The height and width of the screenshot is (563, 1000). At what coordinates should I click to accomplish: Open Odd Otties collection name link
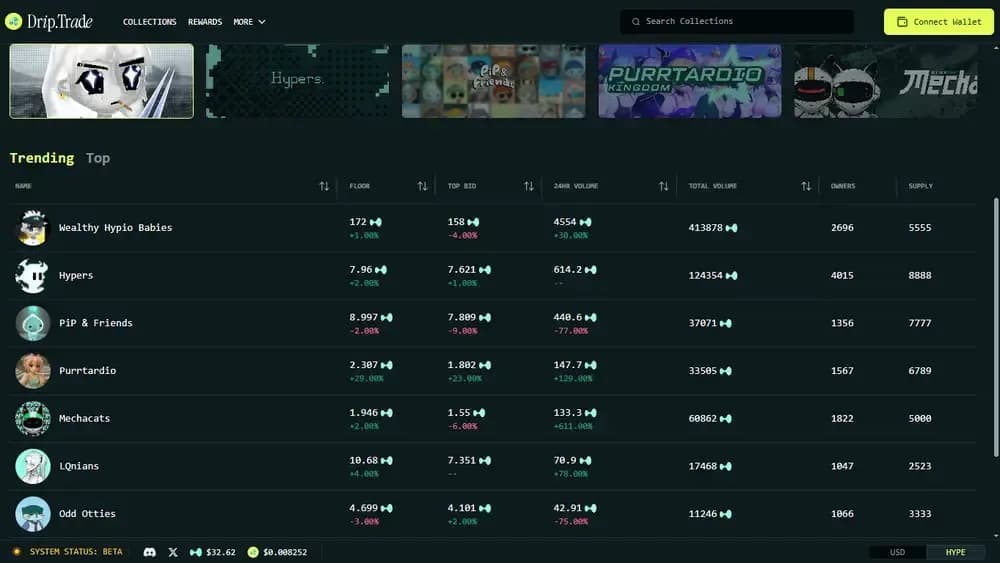(87, 514)
